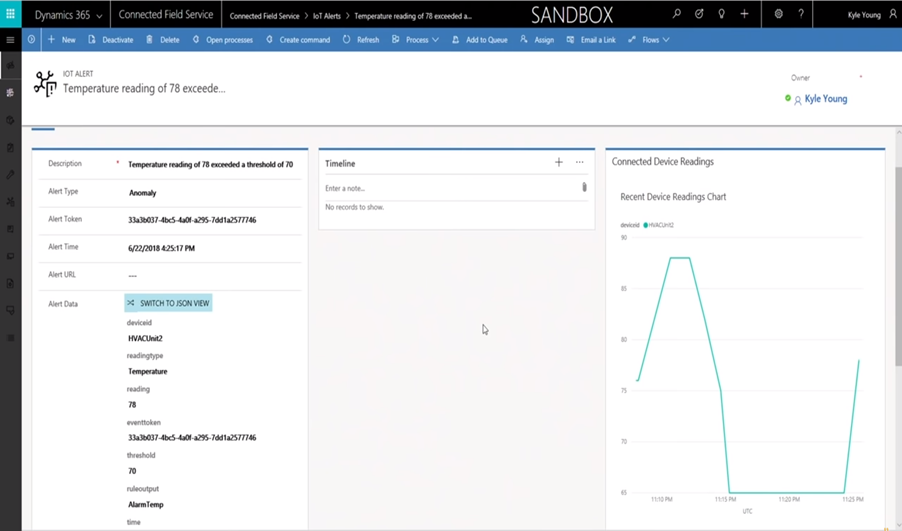Click the Timeline section heading
The height and width of the screenshot is (531, 902).
(340, 163)
